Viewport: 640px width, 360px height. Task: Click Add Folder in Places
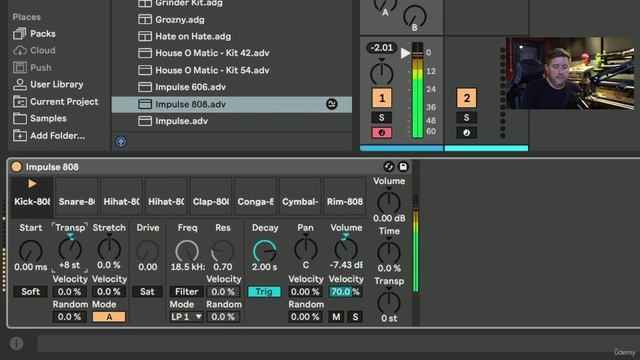pos(49,136)
